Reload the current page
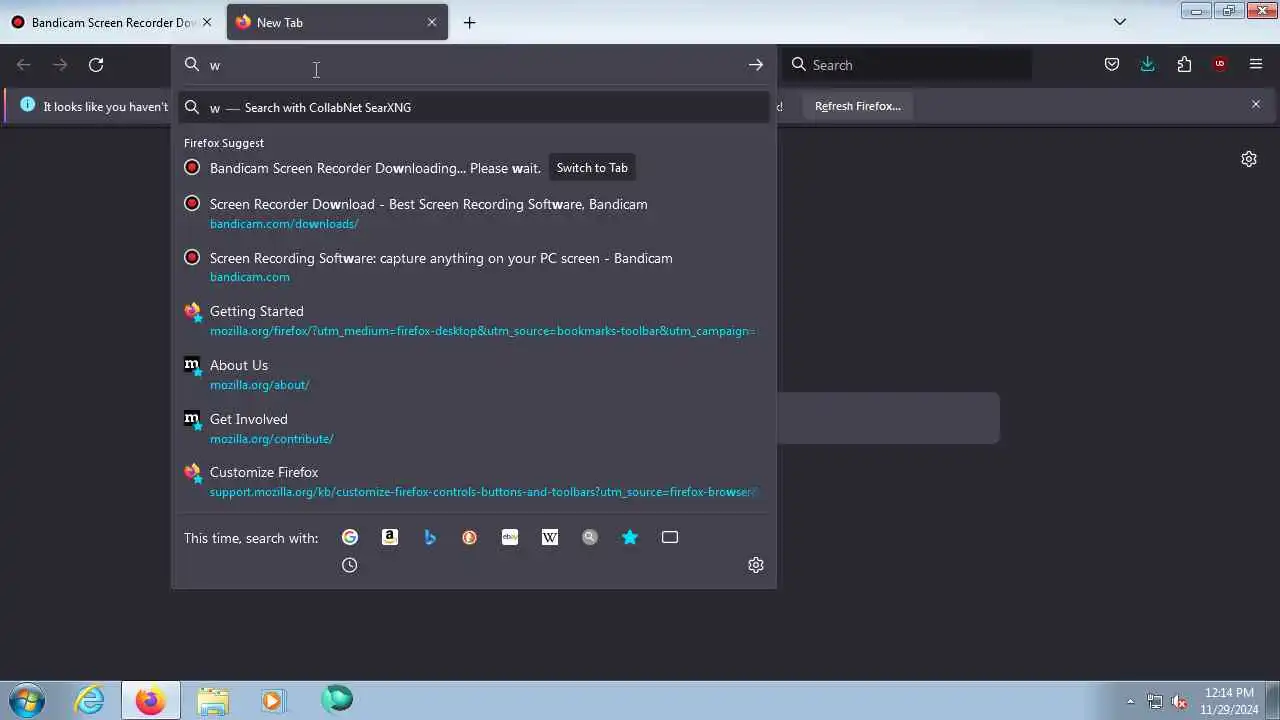Image resolution: width=1280 pixels, height=720 pixels. (96, 65)
